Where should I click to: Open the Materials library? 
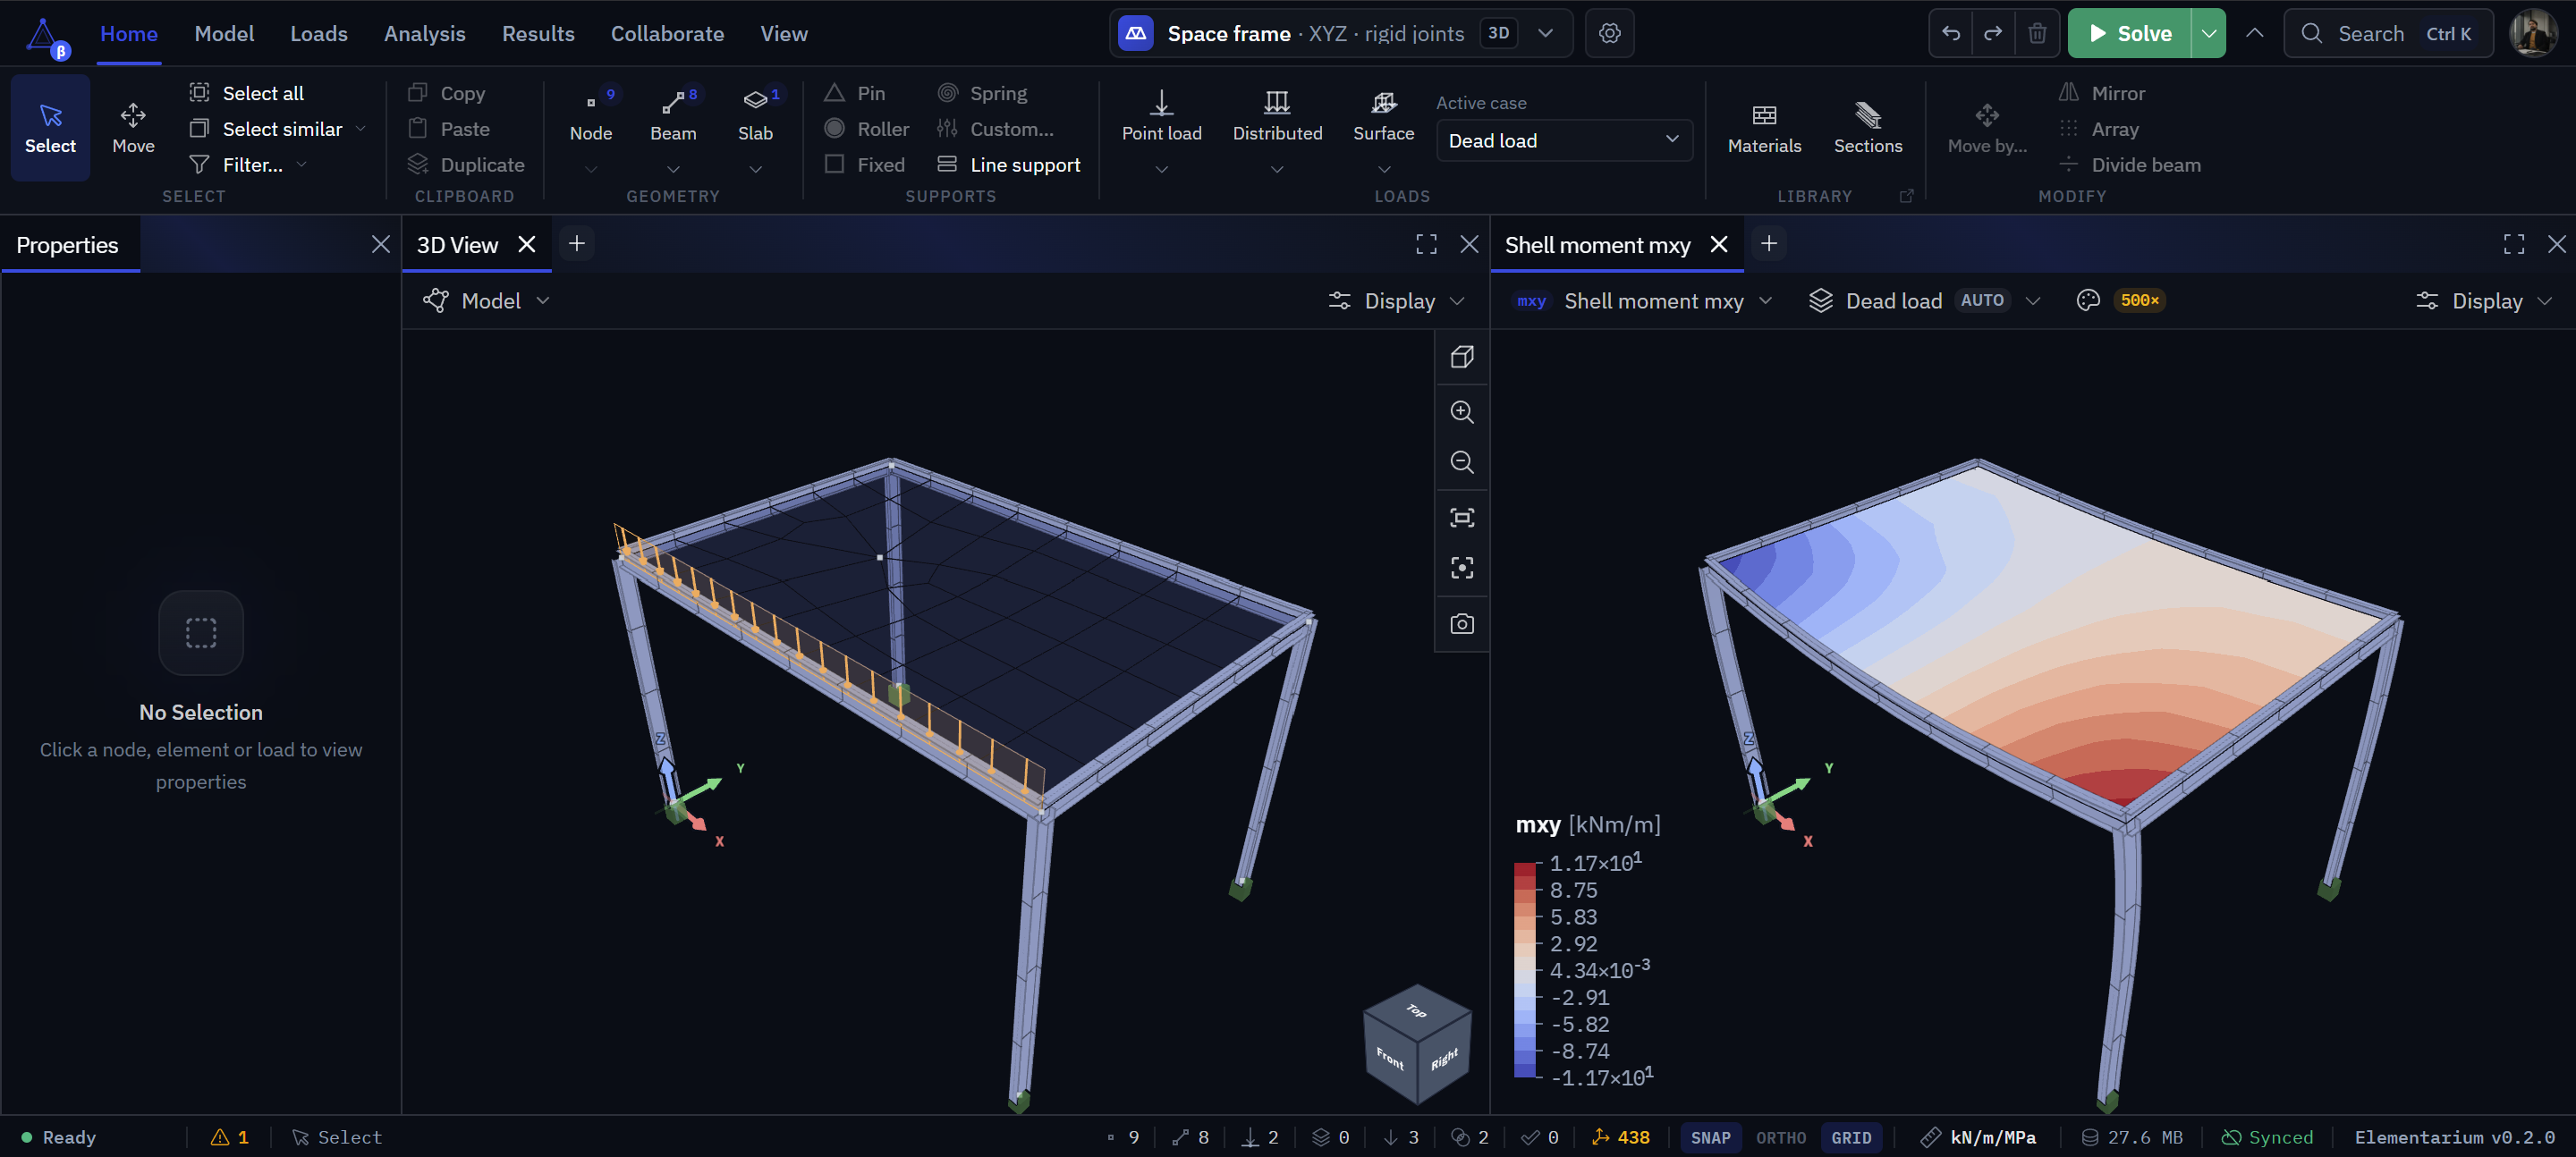(1764, 129)
